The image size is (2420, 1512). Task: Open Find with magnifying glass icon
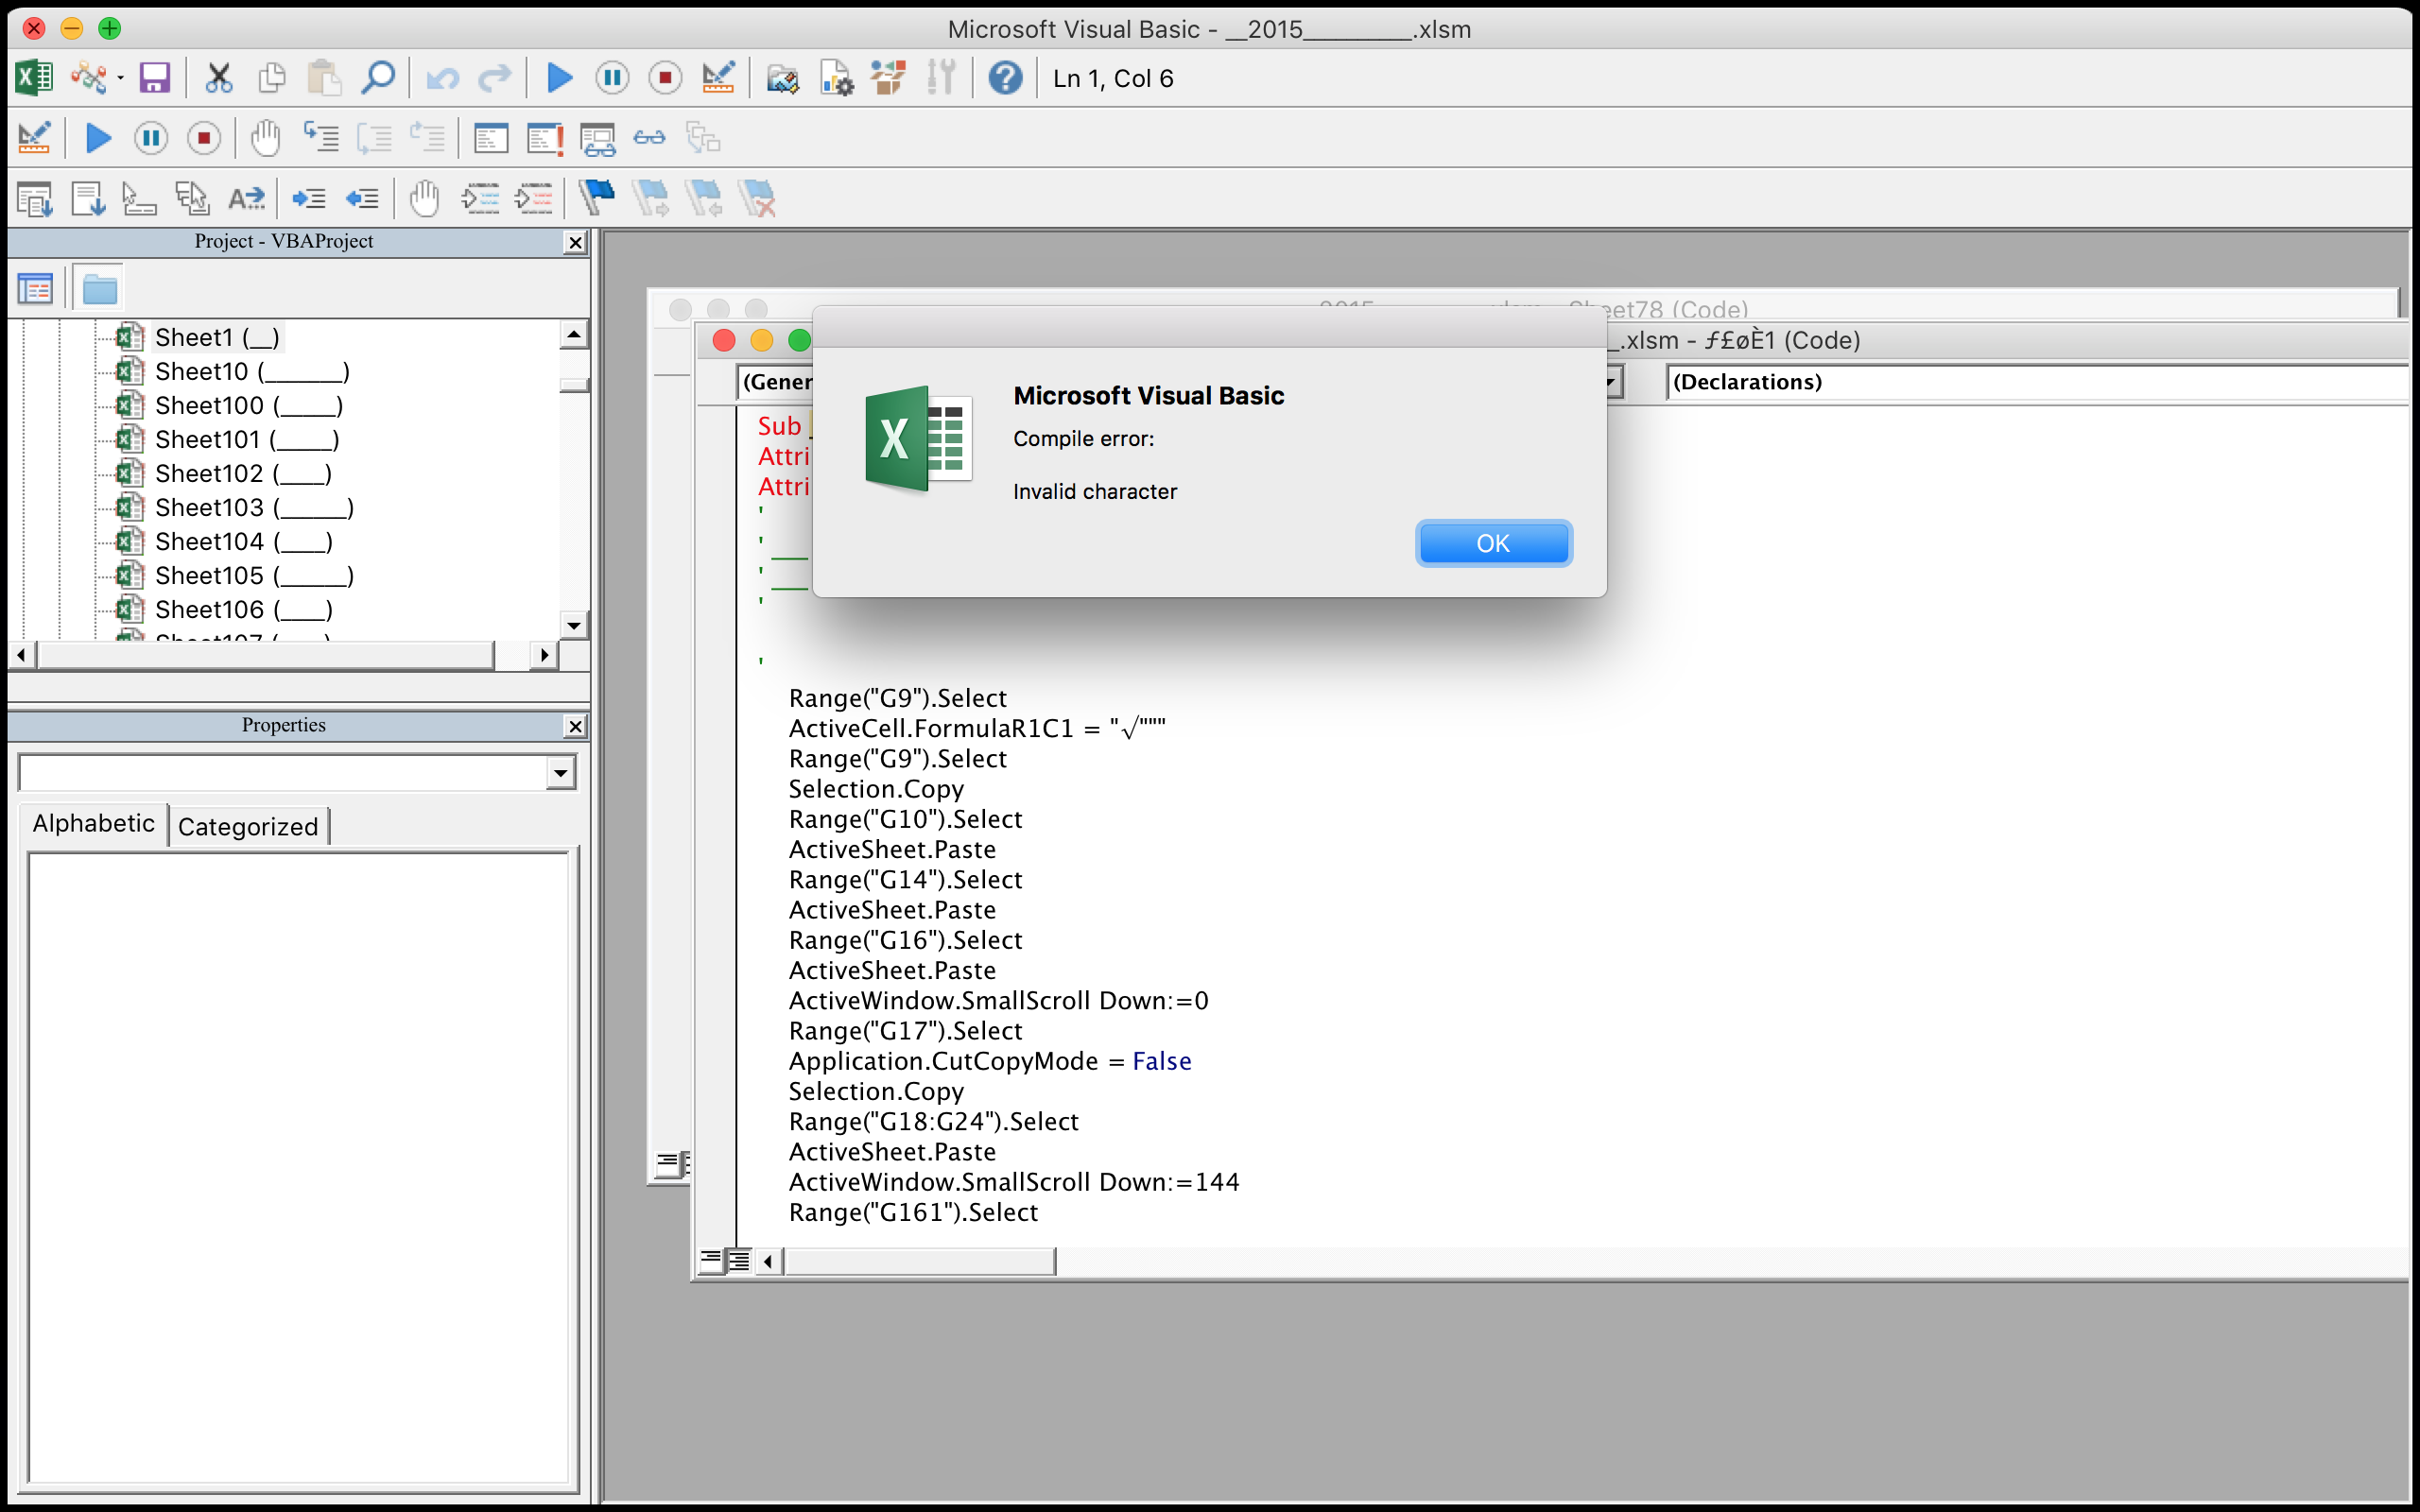378,78
